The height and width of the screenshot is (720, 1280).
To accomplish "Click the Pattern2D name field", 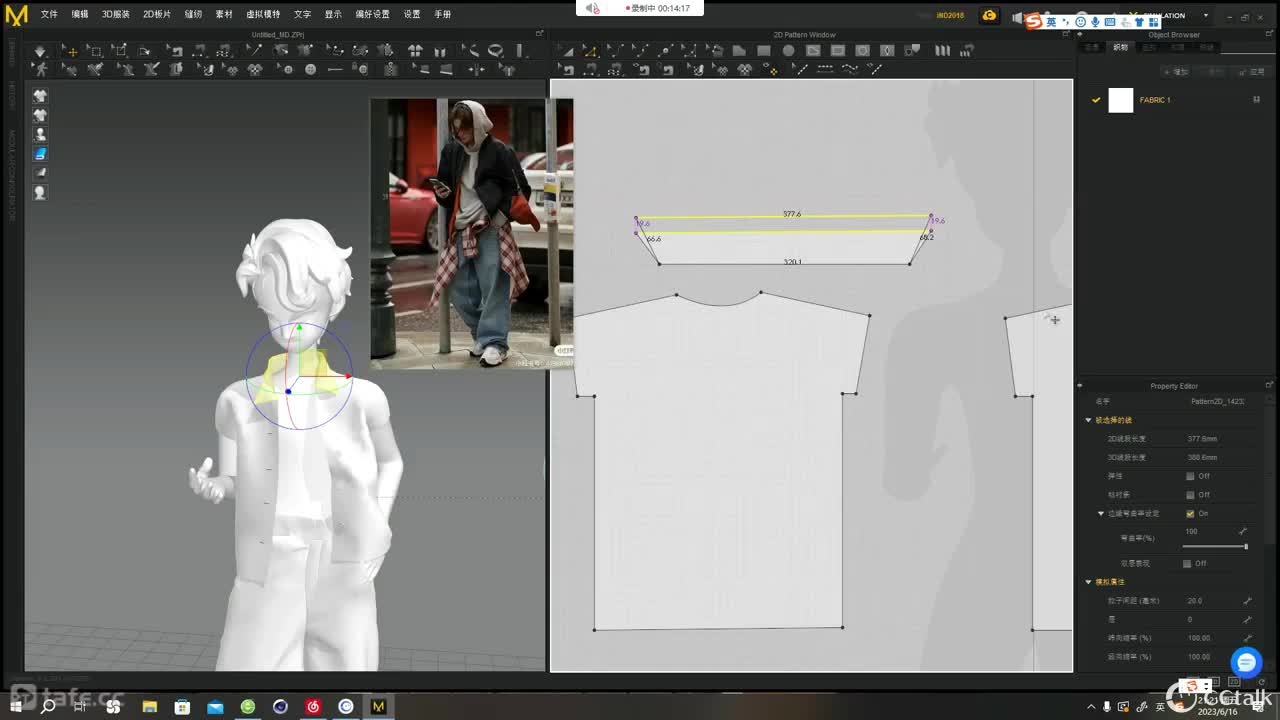I will point(1217,401).
